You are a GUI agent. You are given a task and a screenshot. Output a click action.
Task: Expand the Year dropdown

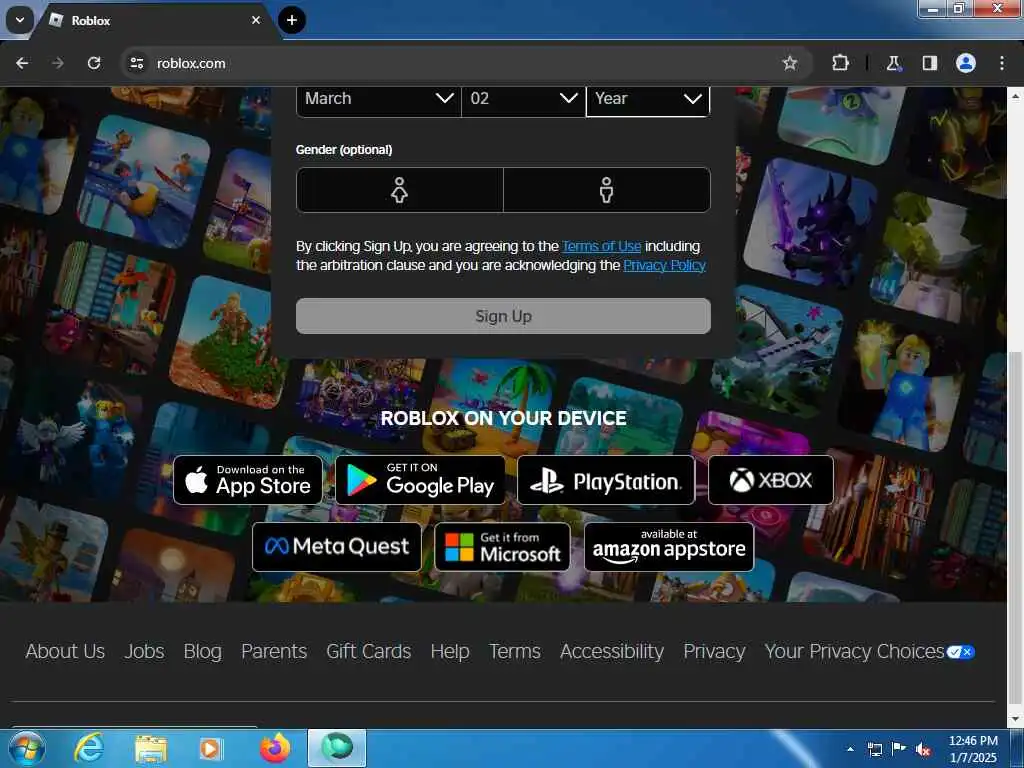(x=648, y=99)
